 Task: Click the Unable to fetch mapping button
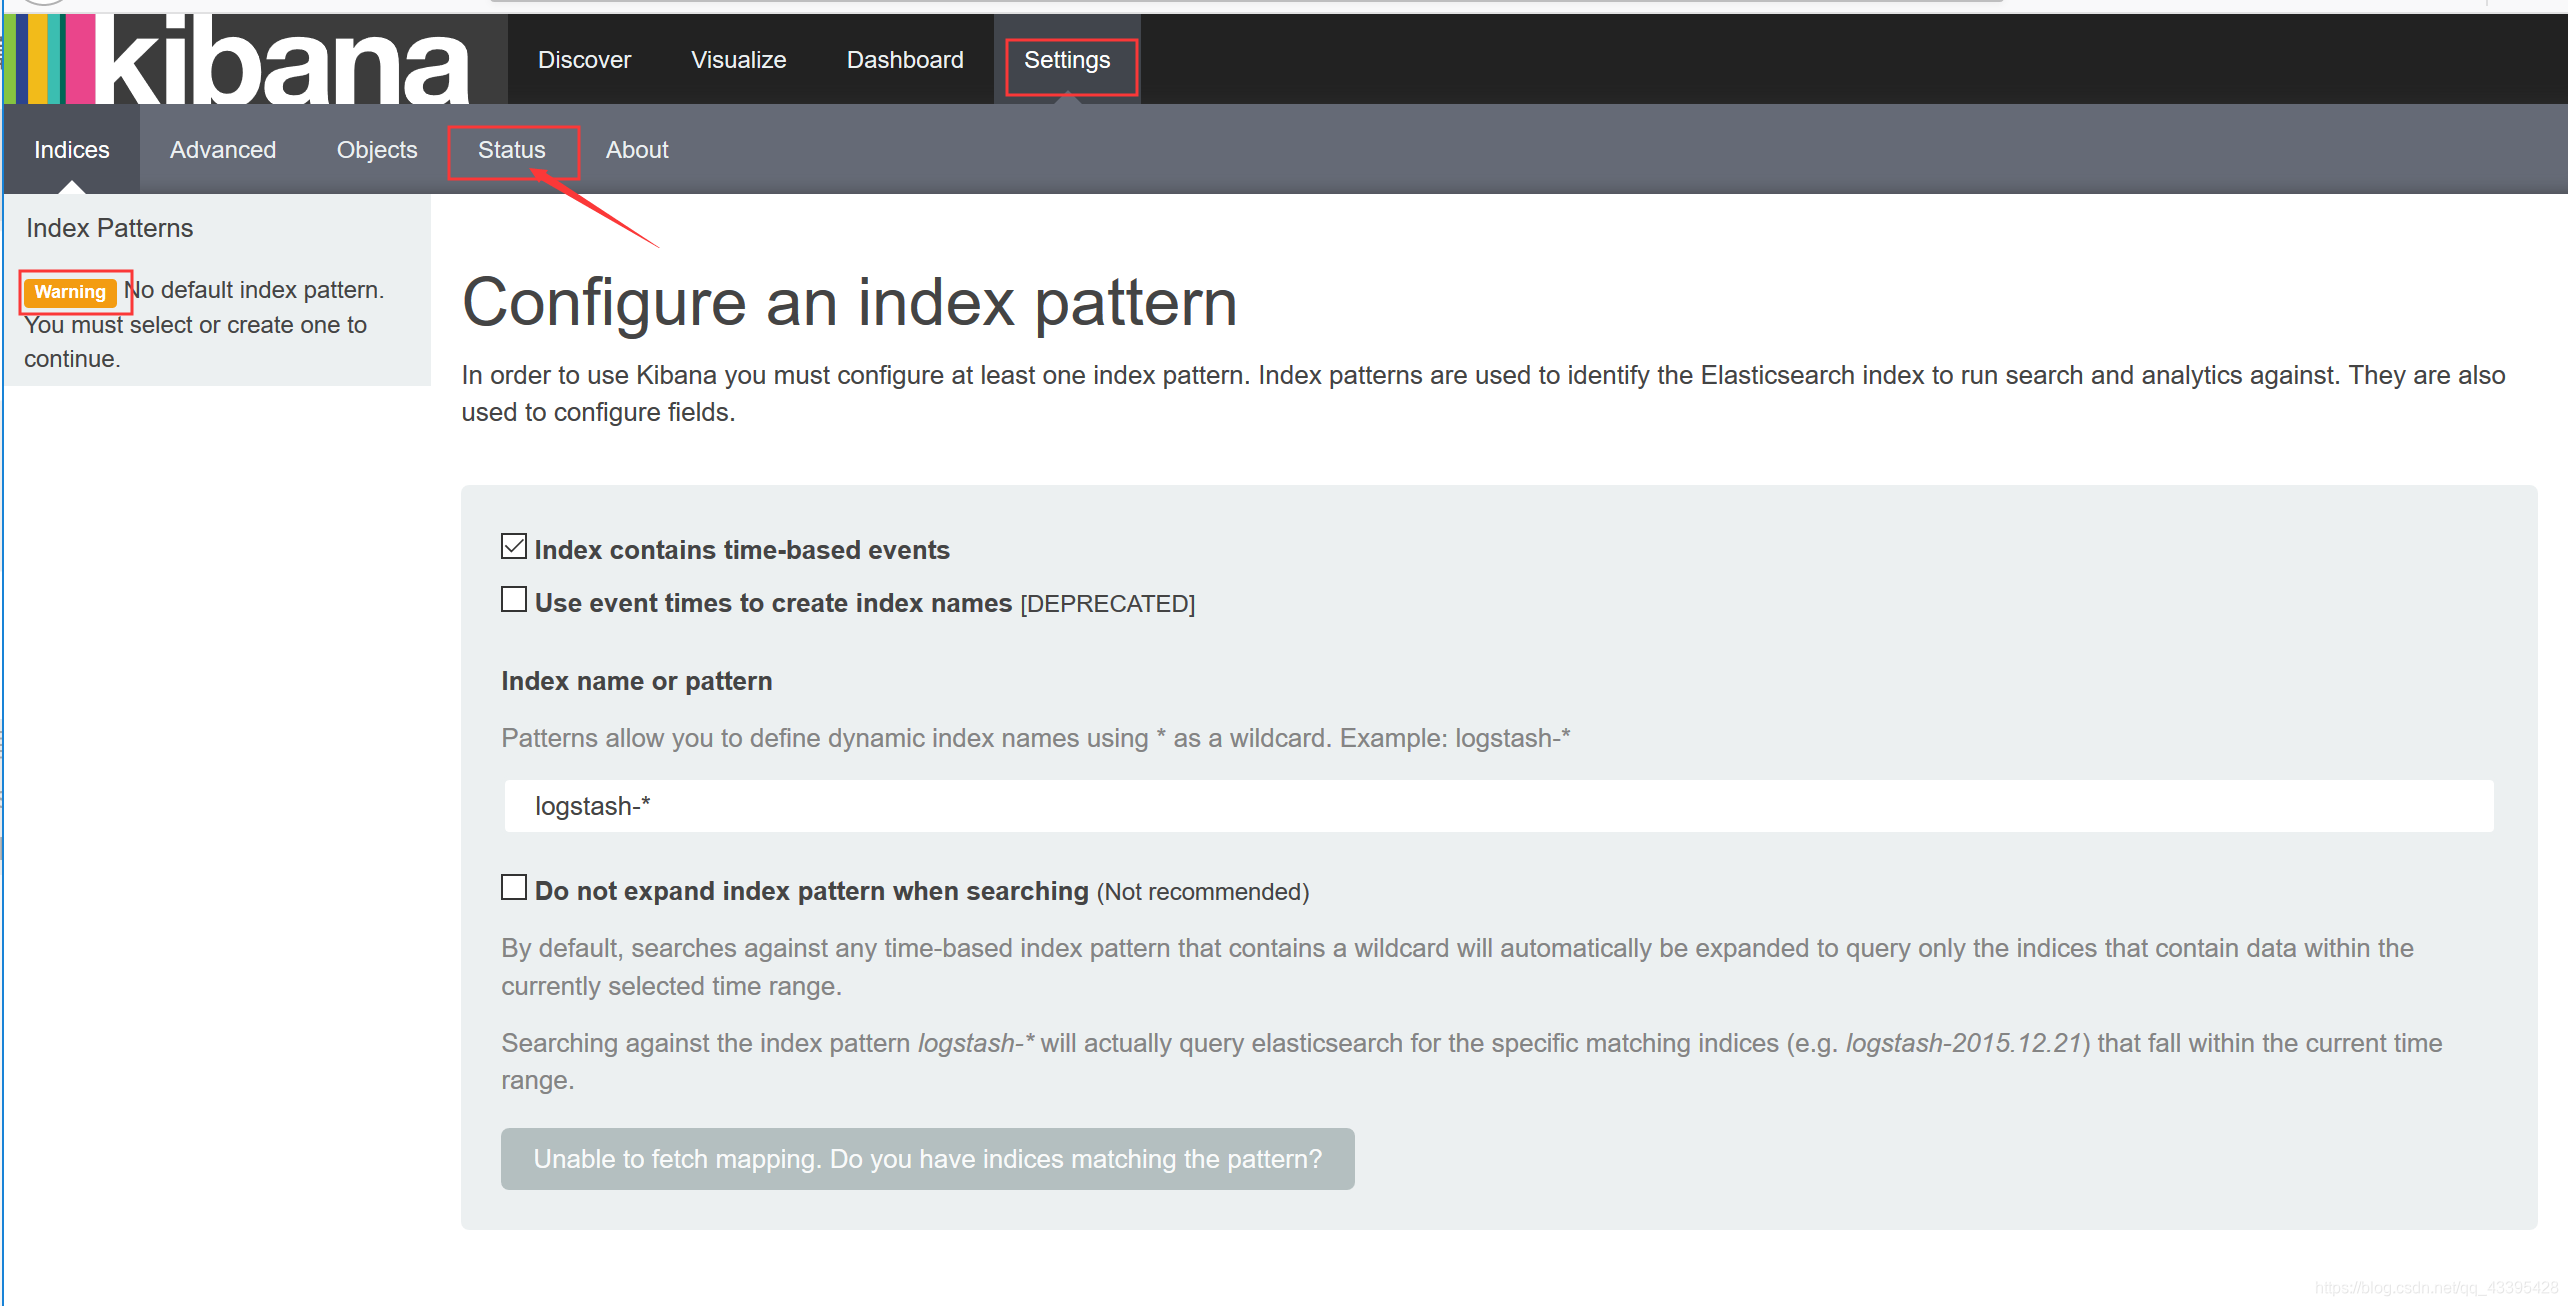[x=928, y=1159]
